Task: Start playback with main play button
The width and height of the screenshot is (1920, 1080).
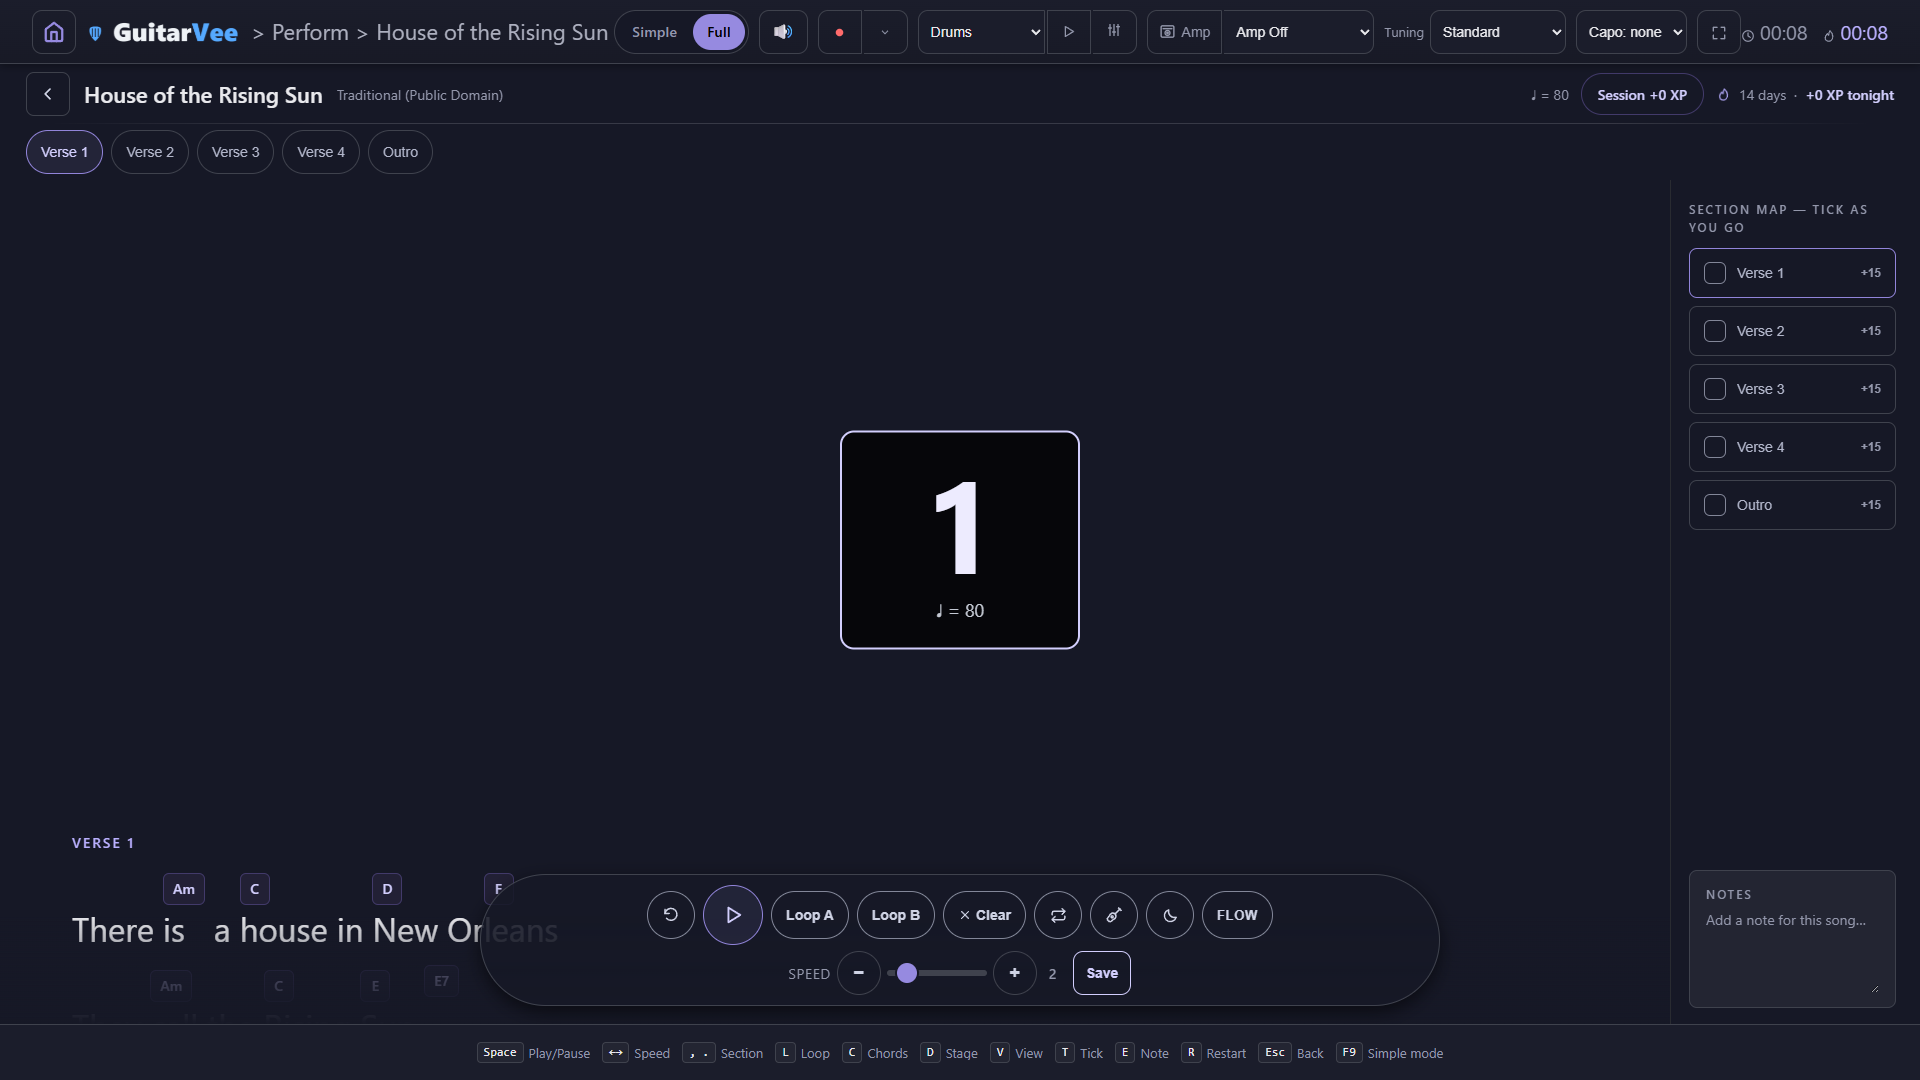Action: coord(733,915)
